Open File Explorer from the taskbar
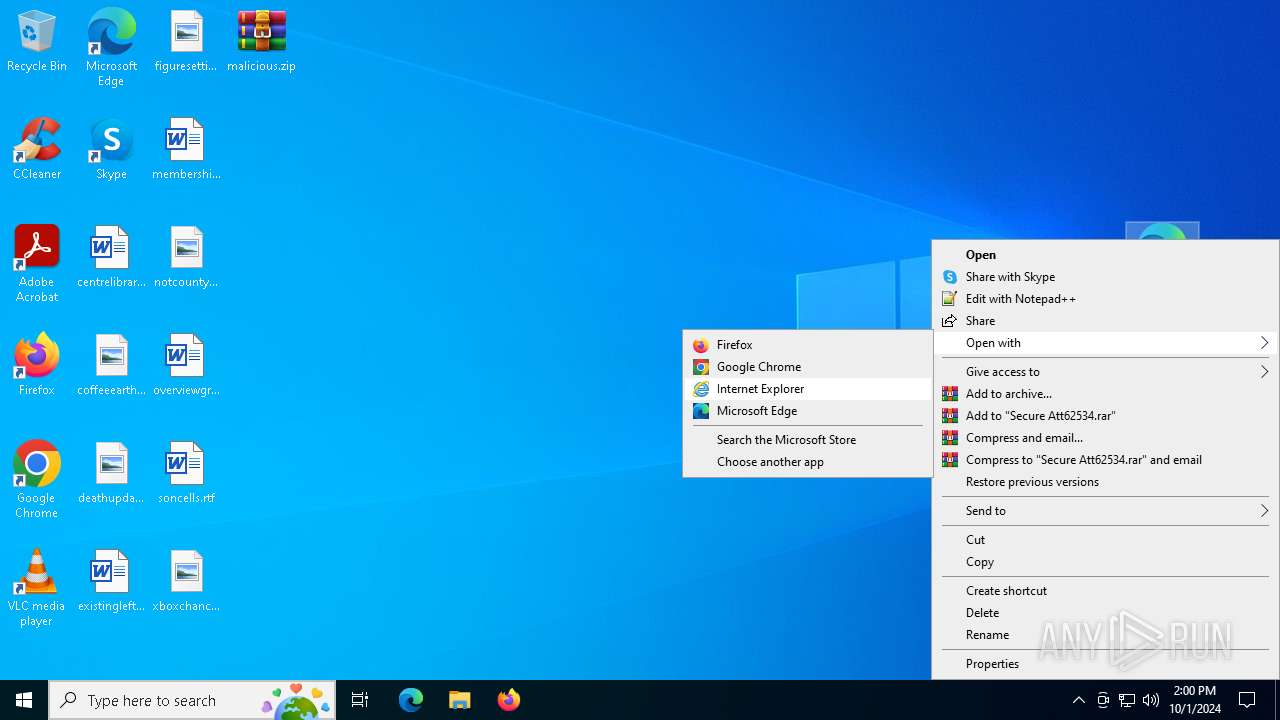 click(x=460, y=700)
